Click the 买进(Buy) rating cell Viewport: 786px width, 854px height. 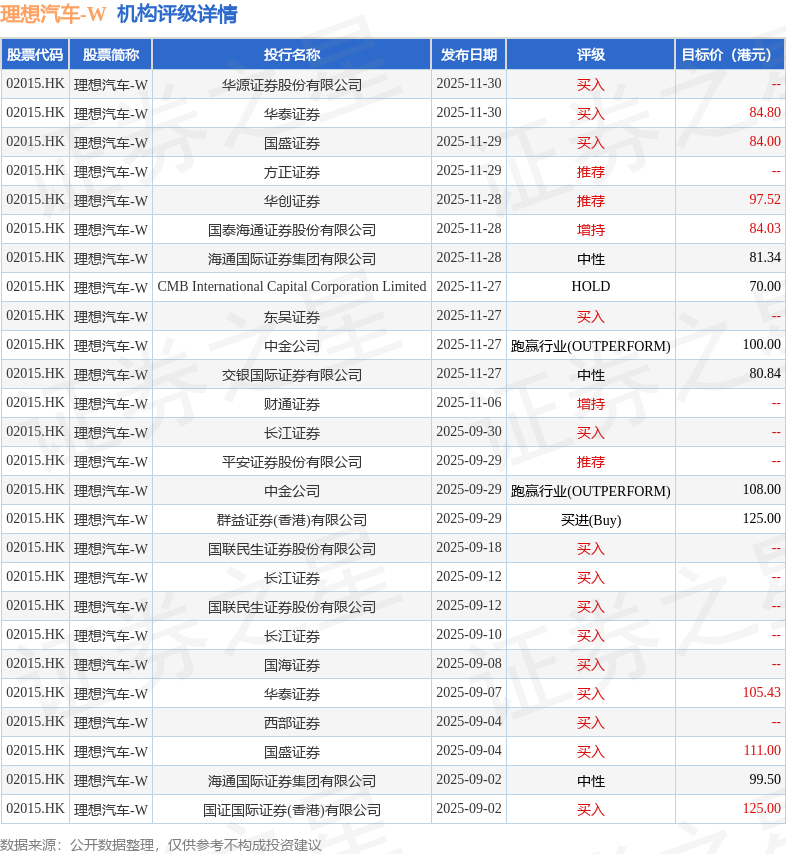(x=590, y=520)
